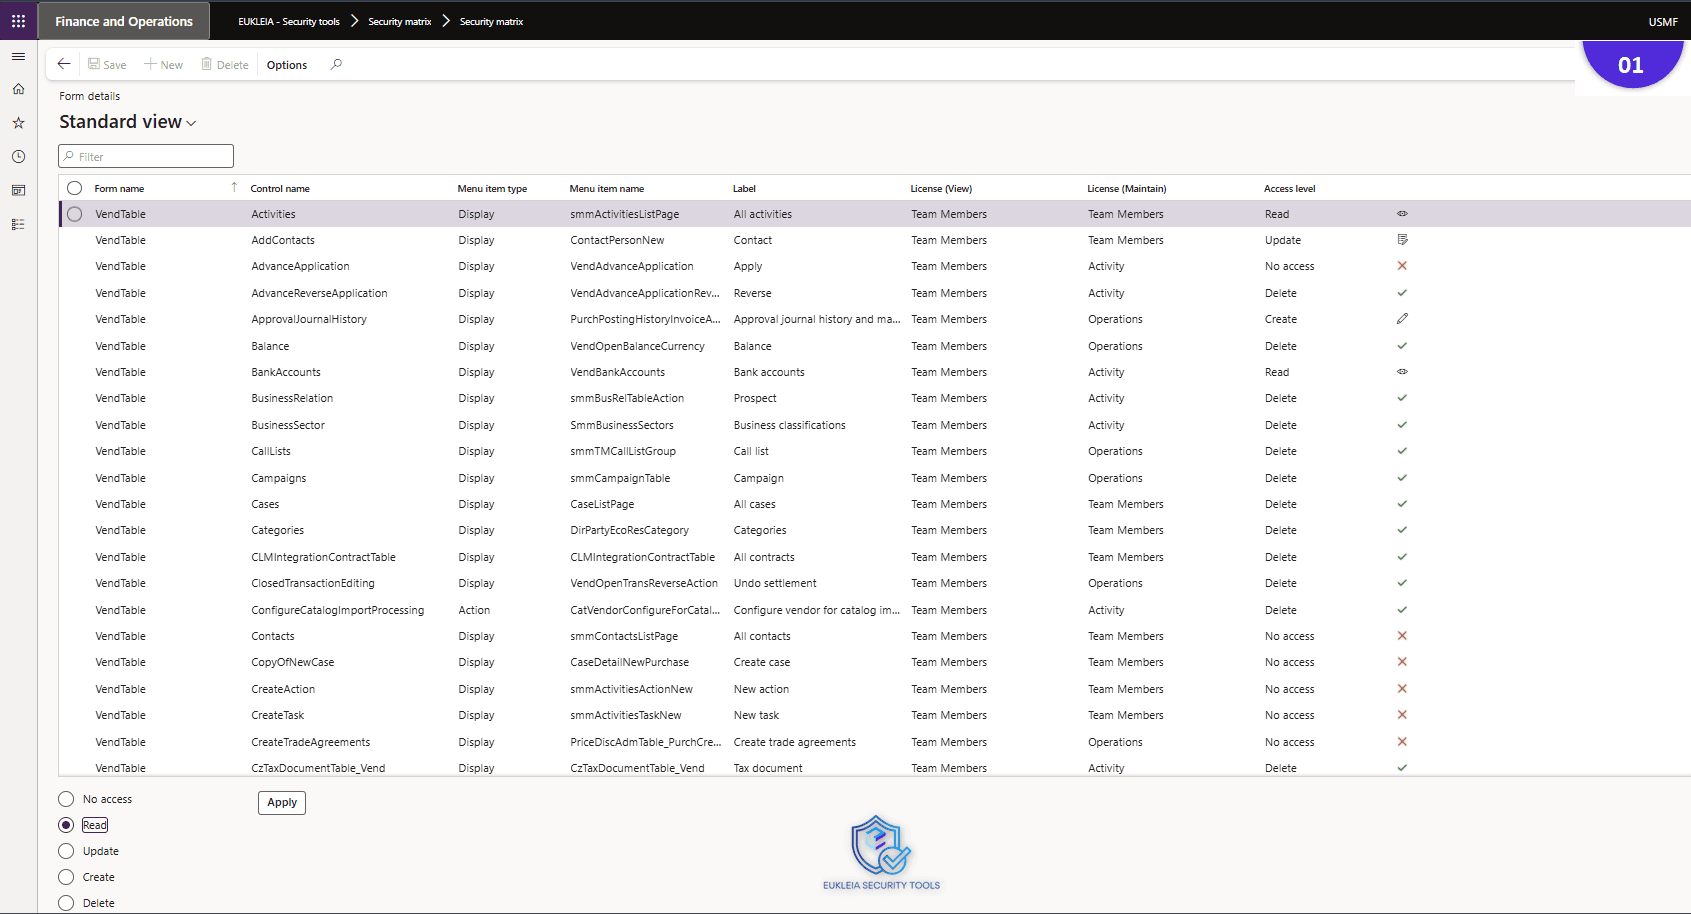Image resolution: width=1691 pixels, height=914 pixels.
Task: Click red X icon on CreateAction row
Action: pyautogui.click(x=1402, y=689)
